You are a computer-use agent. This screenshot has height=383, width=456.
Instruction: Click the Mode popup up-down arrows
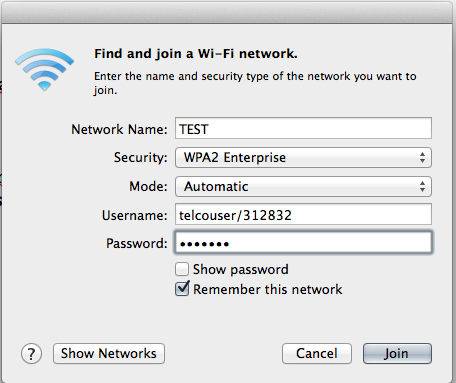pyautogui.click(x=422, y=186)
